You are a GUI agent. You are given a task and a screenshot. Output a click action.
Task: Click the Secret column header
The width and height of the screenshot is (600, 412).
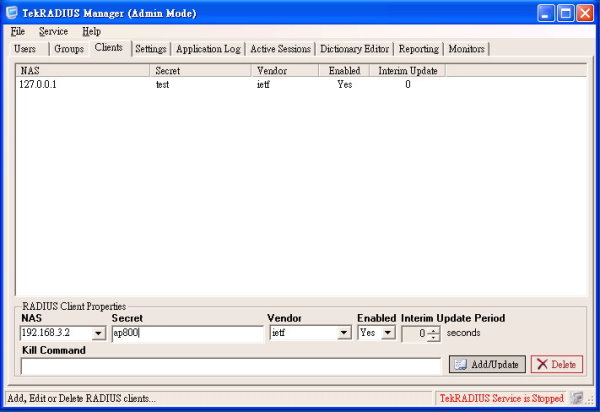click(x=201, y=70)
